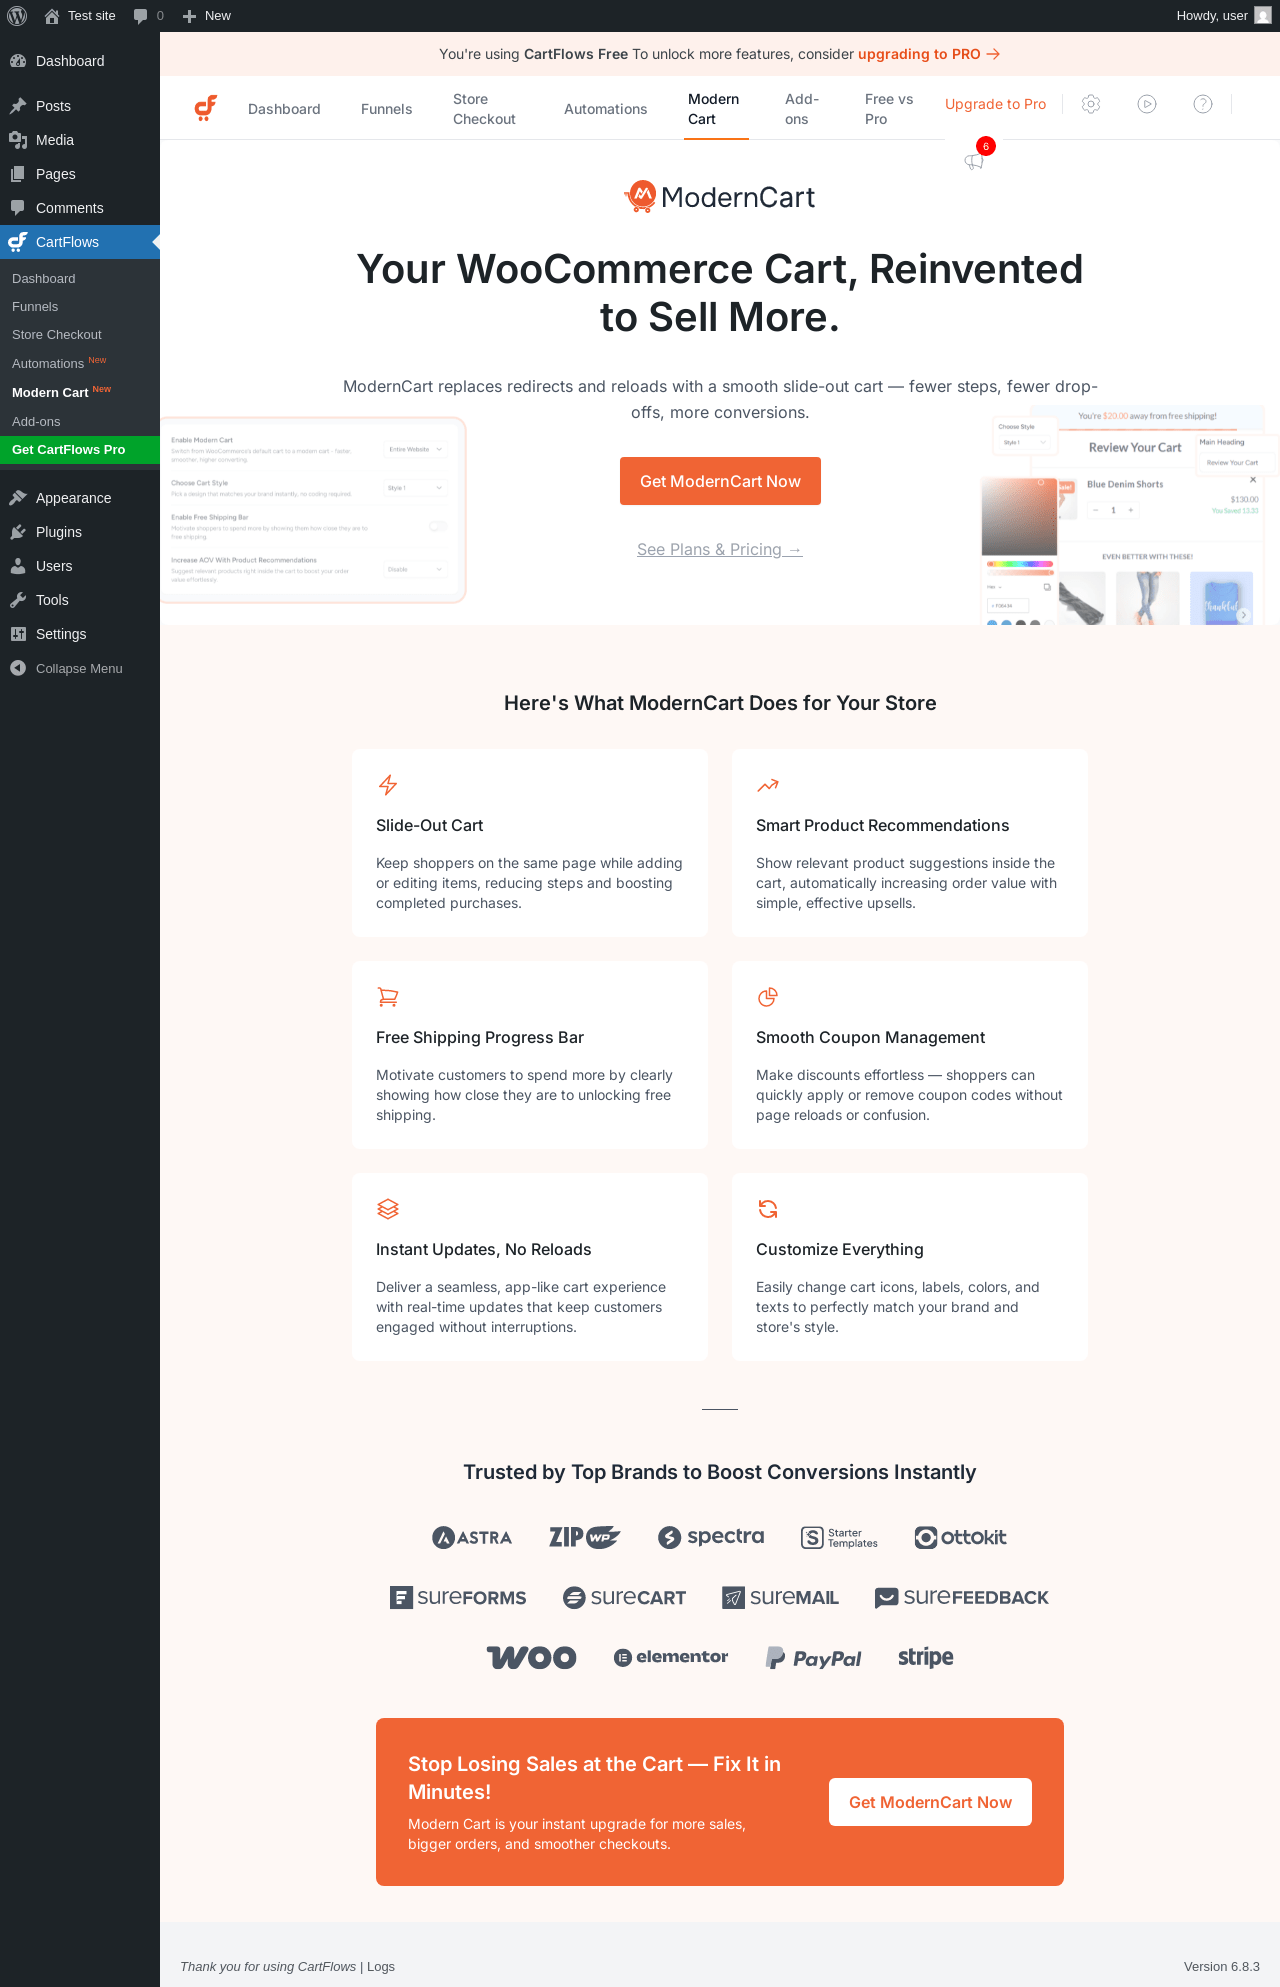Open the Free vs Pro tab
1280x1987 pixels.
(x=889, y=109)
